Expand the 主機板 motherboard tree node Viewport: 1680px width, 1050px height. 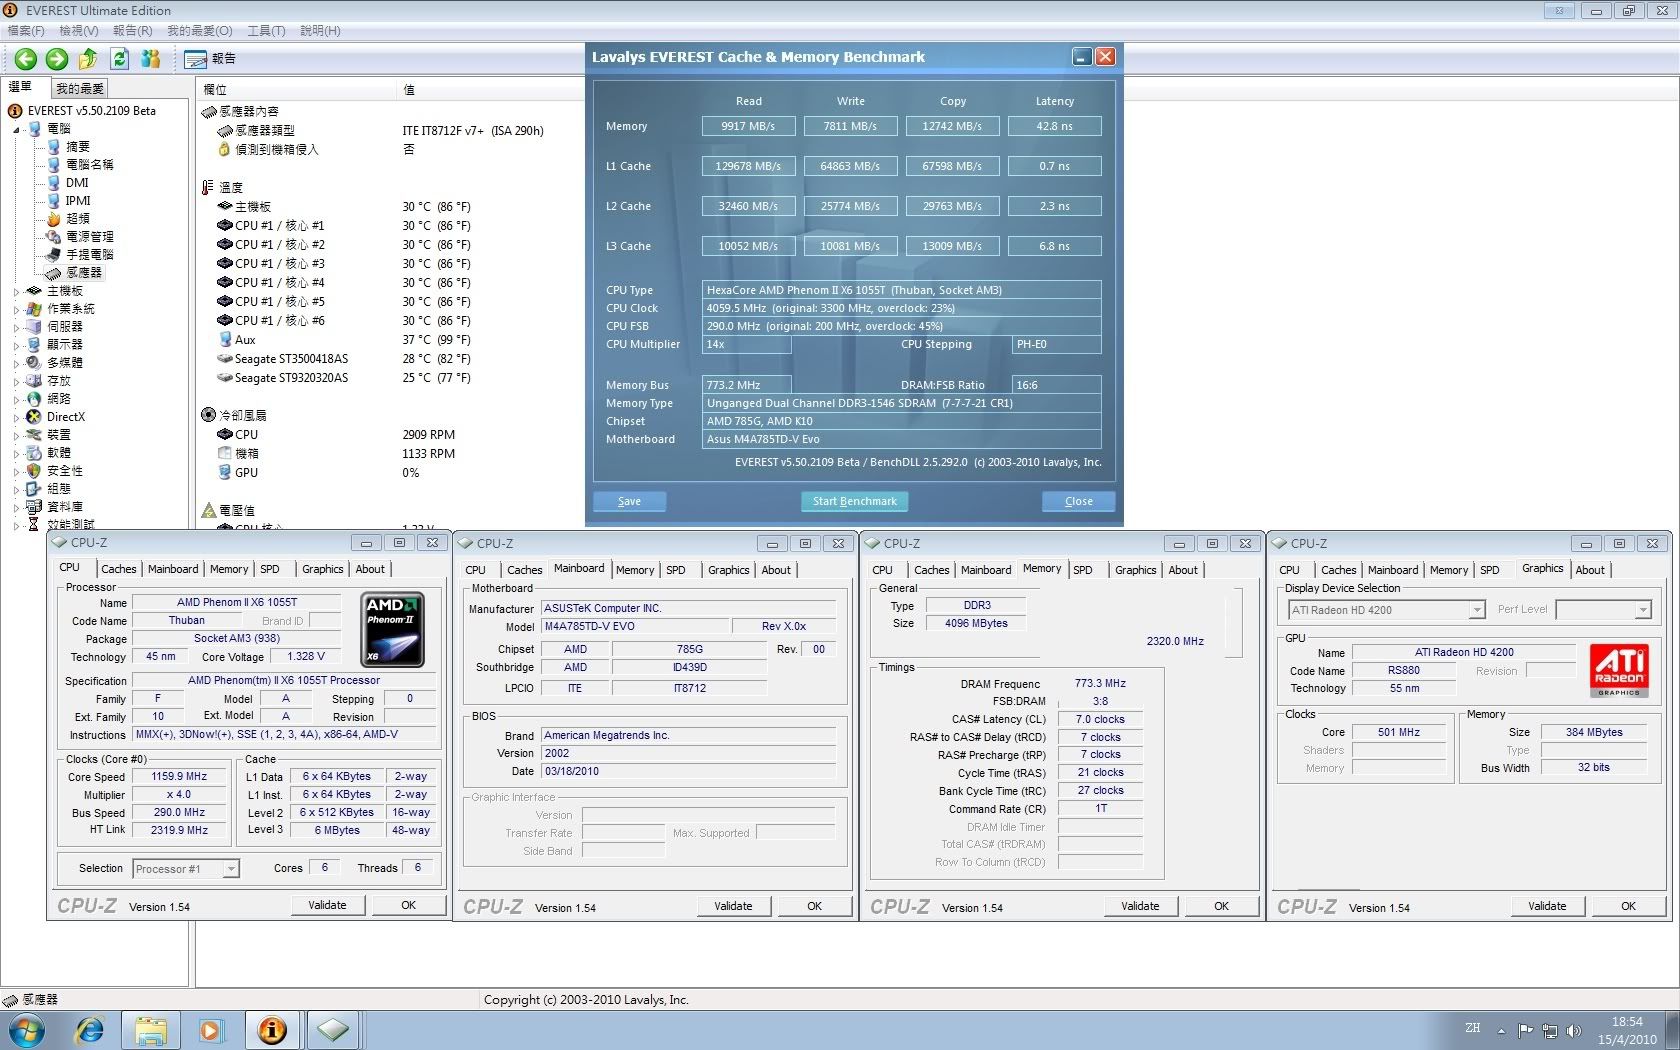click(16, 291)
